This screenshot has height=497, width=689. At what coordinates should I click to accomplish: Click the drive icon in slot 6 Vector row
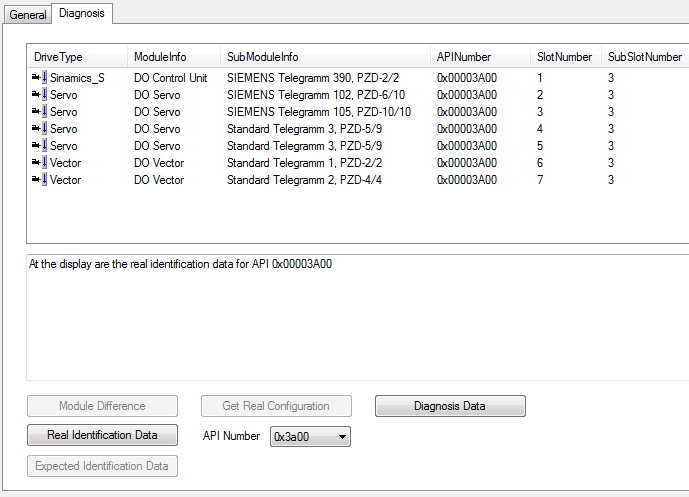point(40,163)
